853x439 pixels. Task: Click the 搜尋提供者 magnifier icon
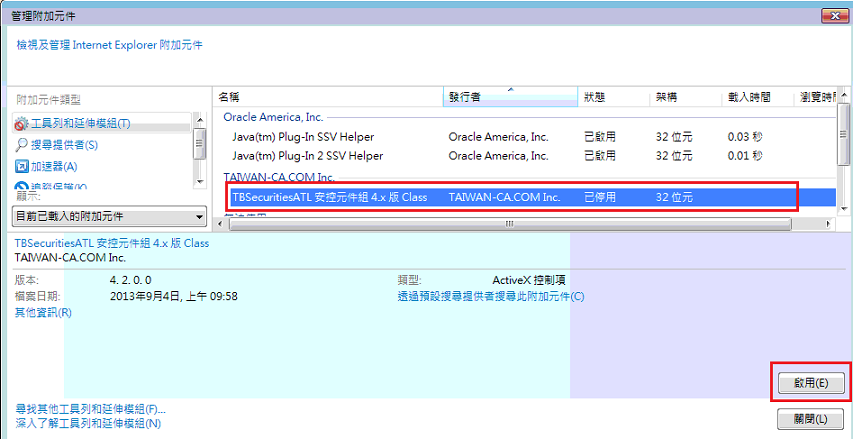coord(22,145)
